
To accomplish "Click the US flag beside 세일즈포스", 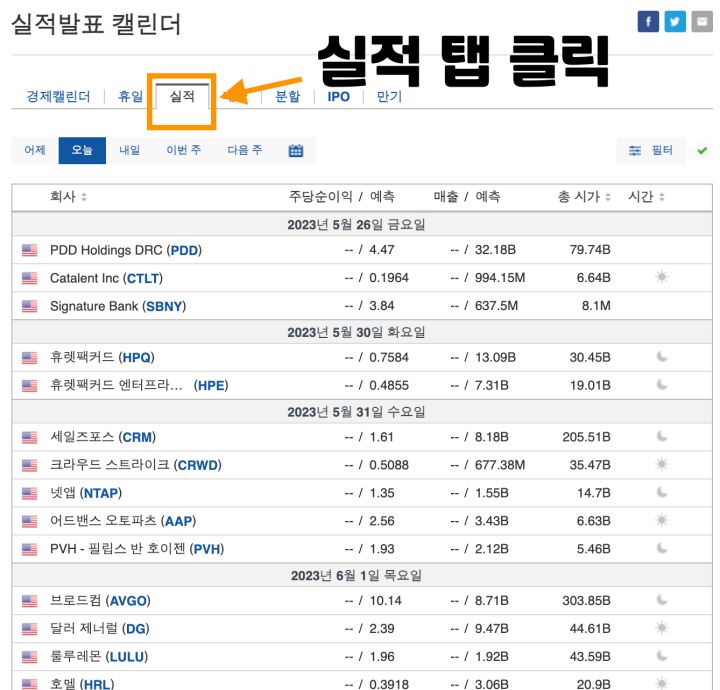I will click(29, 438).
